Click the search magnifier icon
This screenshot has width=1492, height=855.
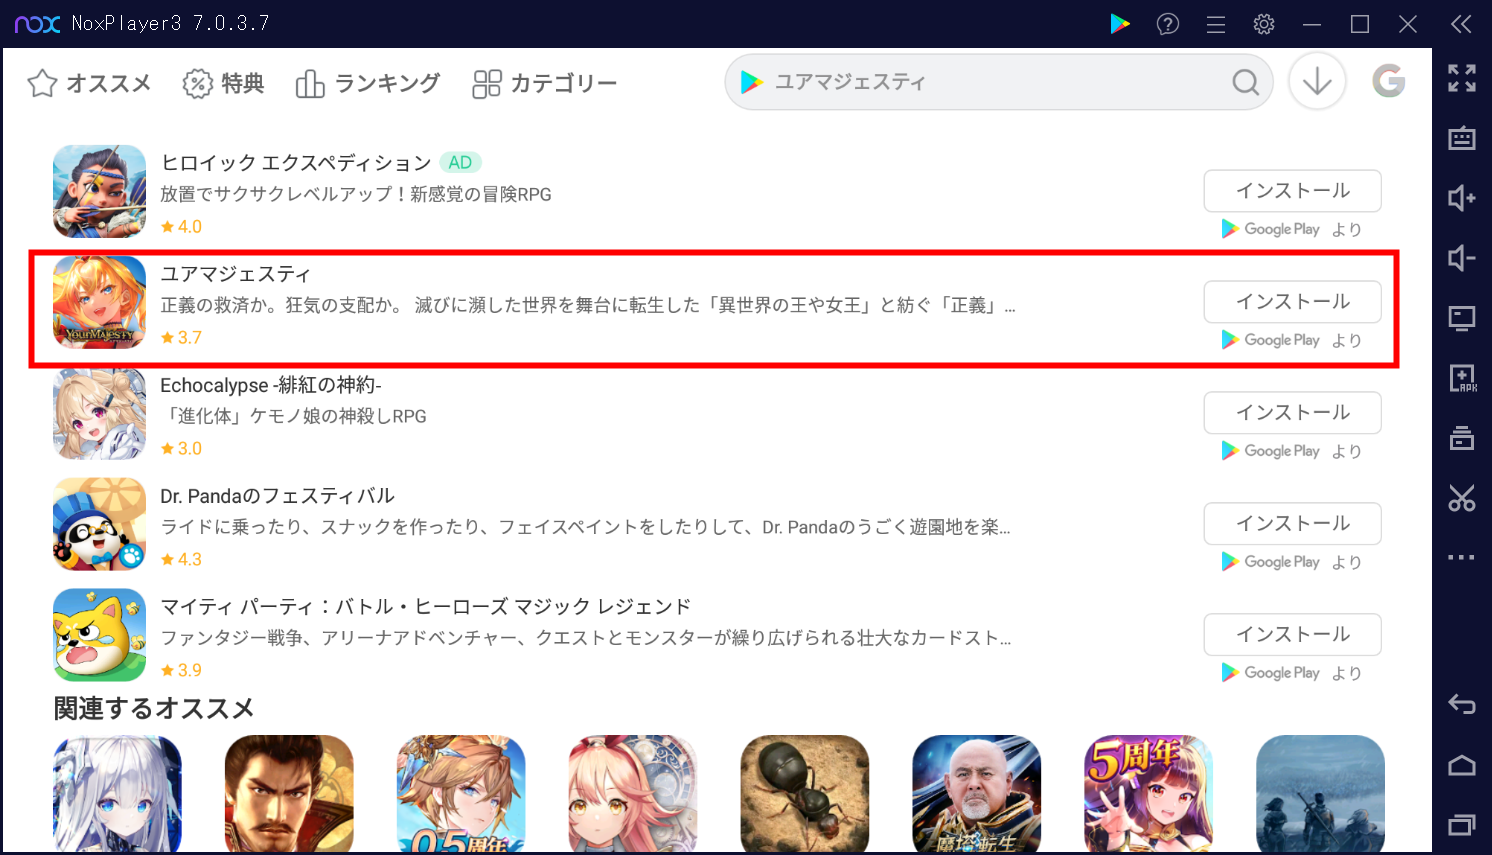pos(1245,82)
